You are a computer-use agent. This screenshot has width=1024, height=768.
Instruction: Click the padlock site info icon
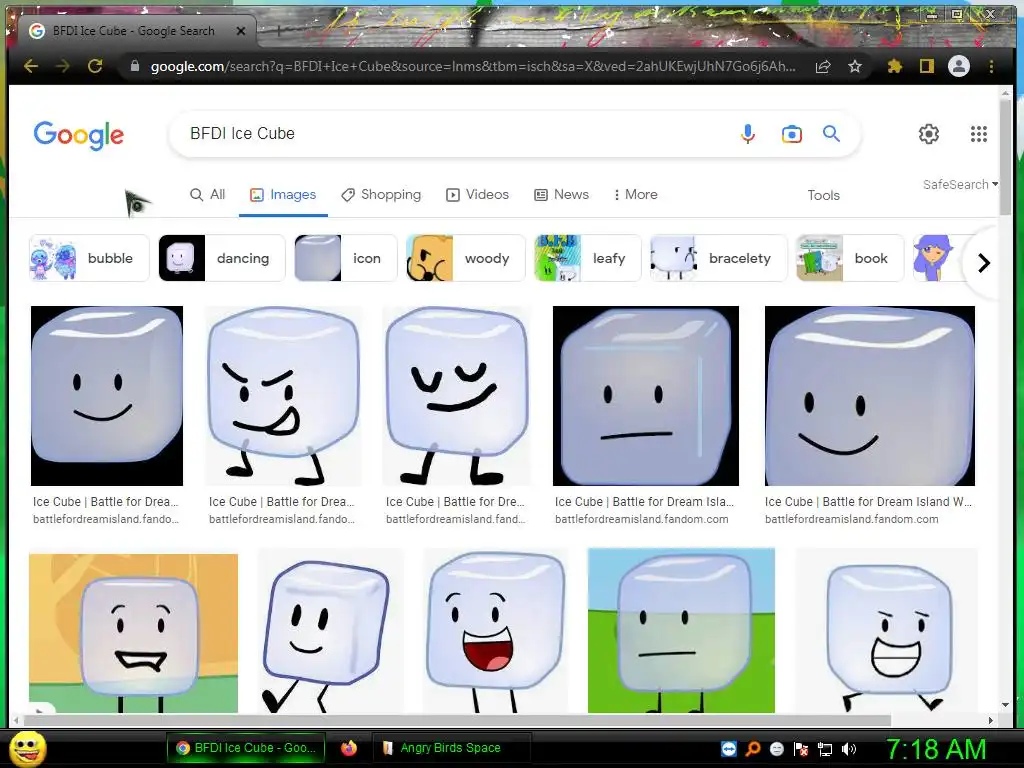coord(135,66)
